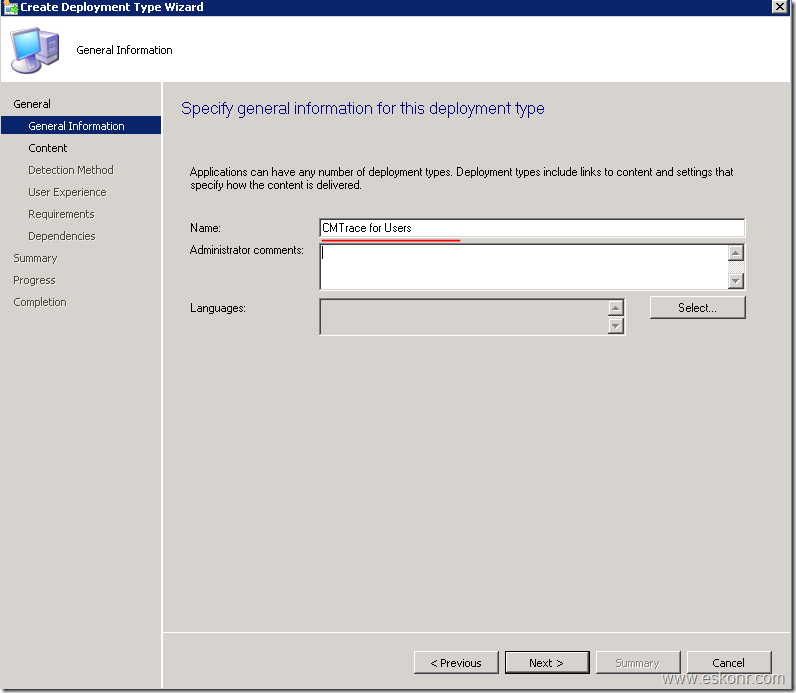This screenshot has height=693, width=796.
Task: Cancel the deployment type wizard
Action: pos(728,663)
